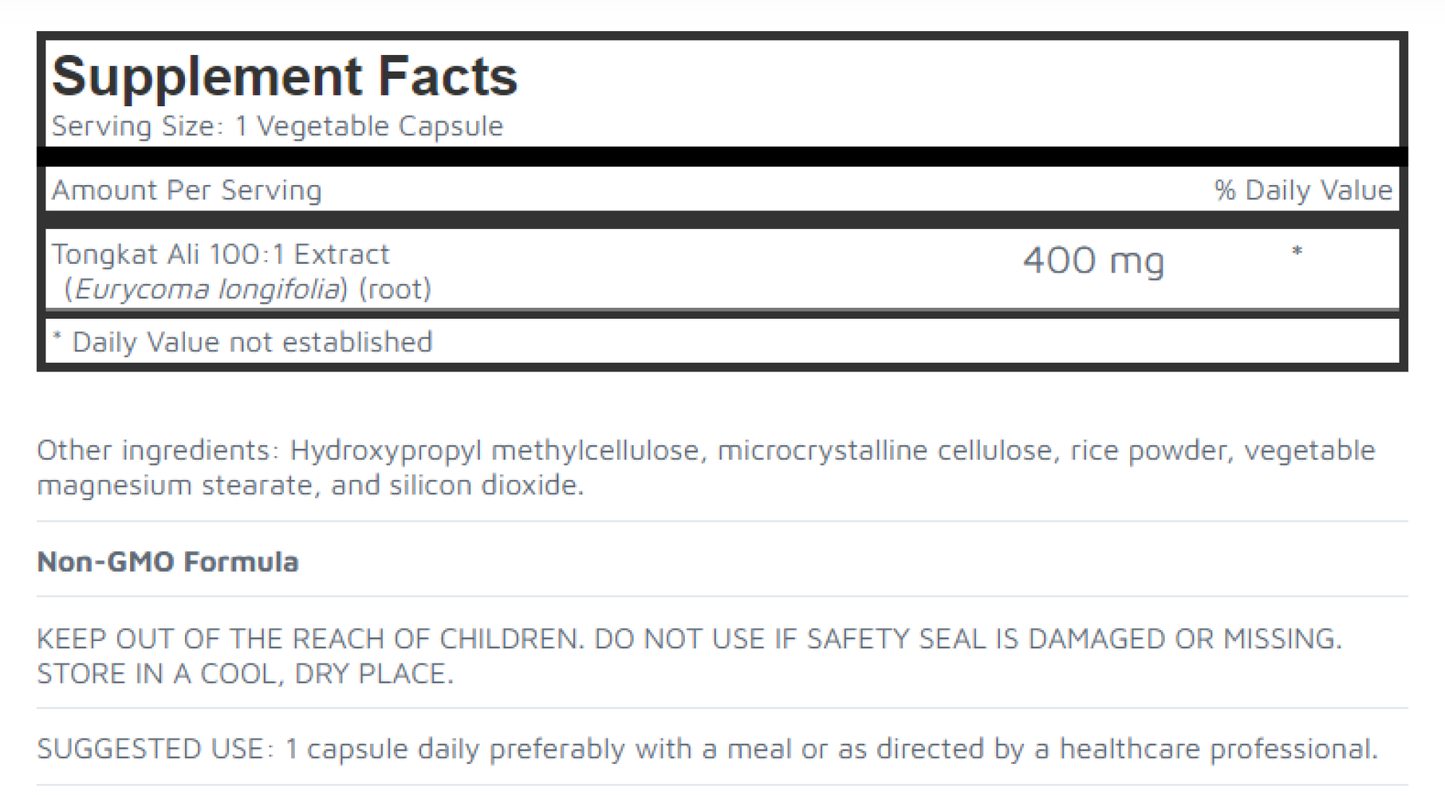The width and height of the screenshot is (1445, 795).
Task: Click the Supplement Facts heading
Action: (x=285, y=77)
